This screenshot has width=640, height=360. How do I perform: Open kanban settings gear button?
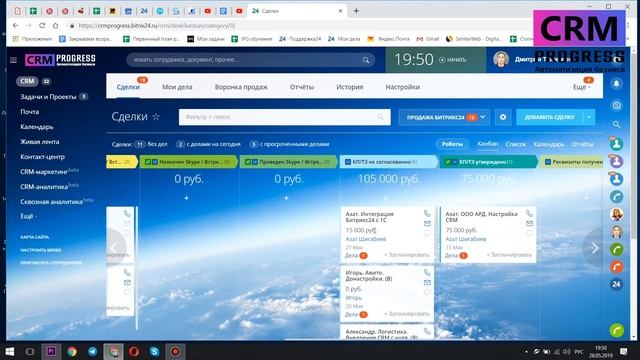[503, 117]
